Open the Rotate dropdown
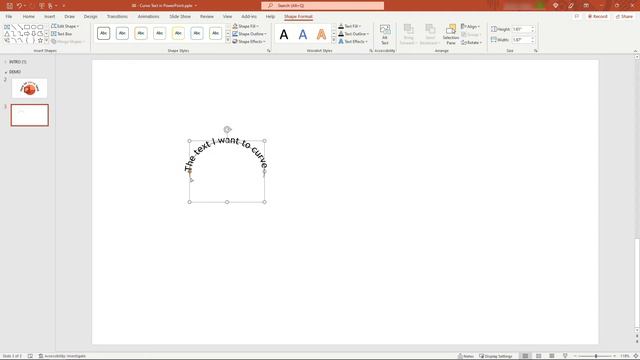 pos(472,42)
